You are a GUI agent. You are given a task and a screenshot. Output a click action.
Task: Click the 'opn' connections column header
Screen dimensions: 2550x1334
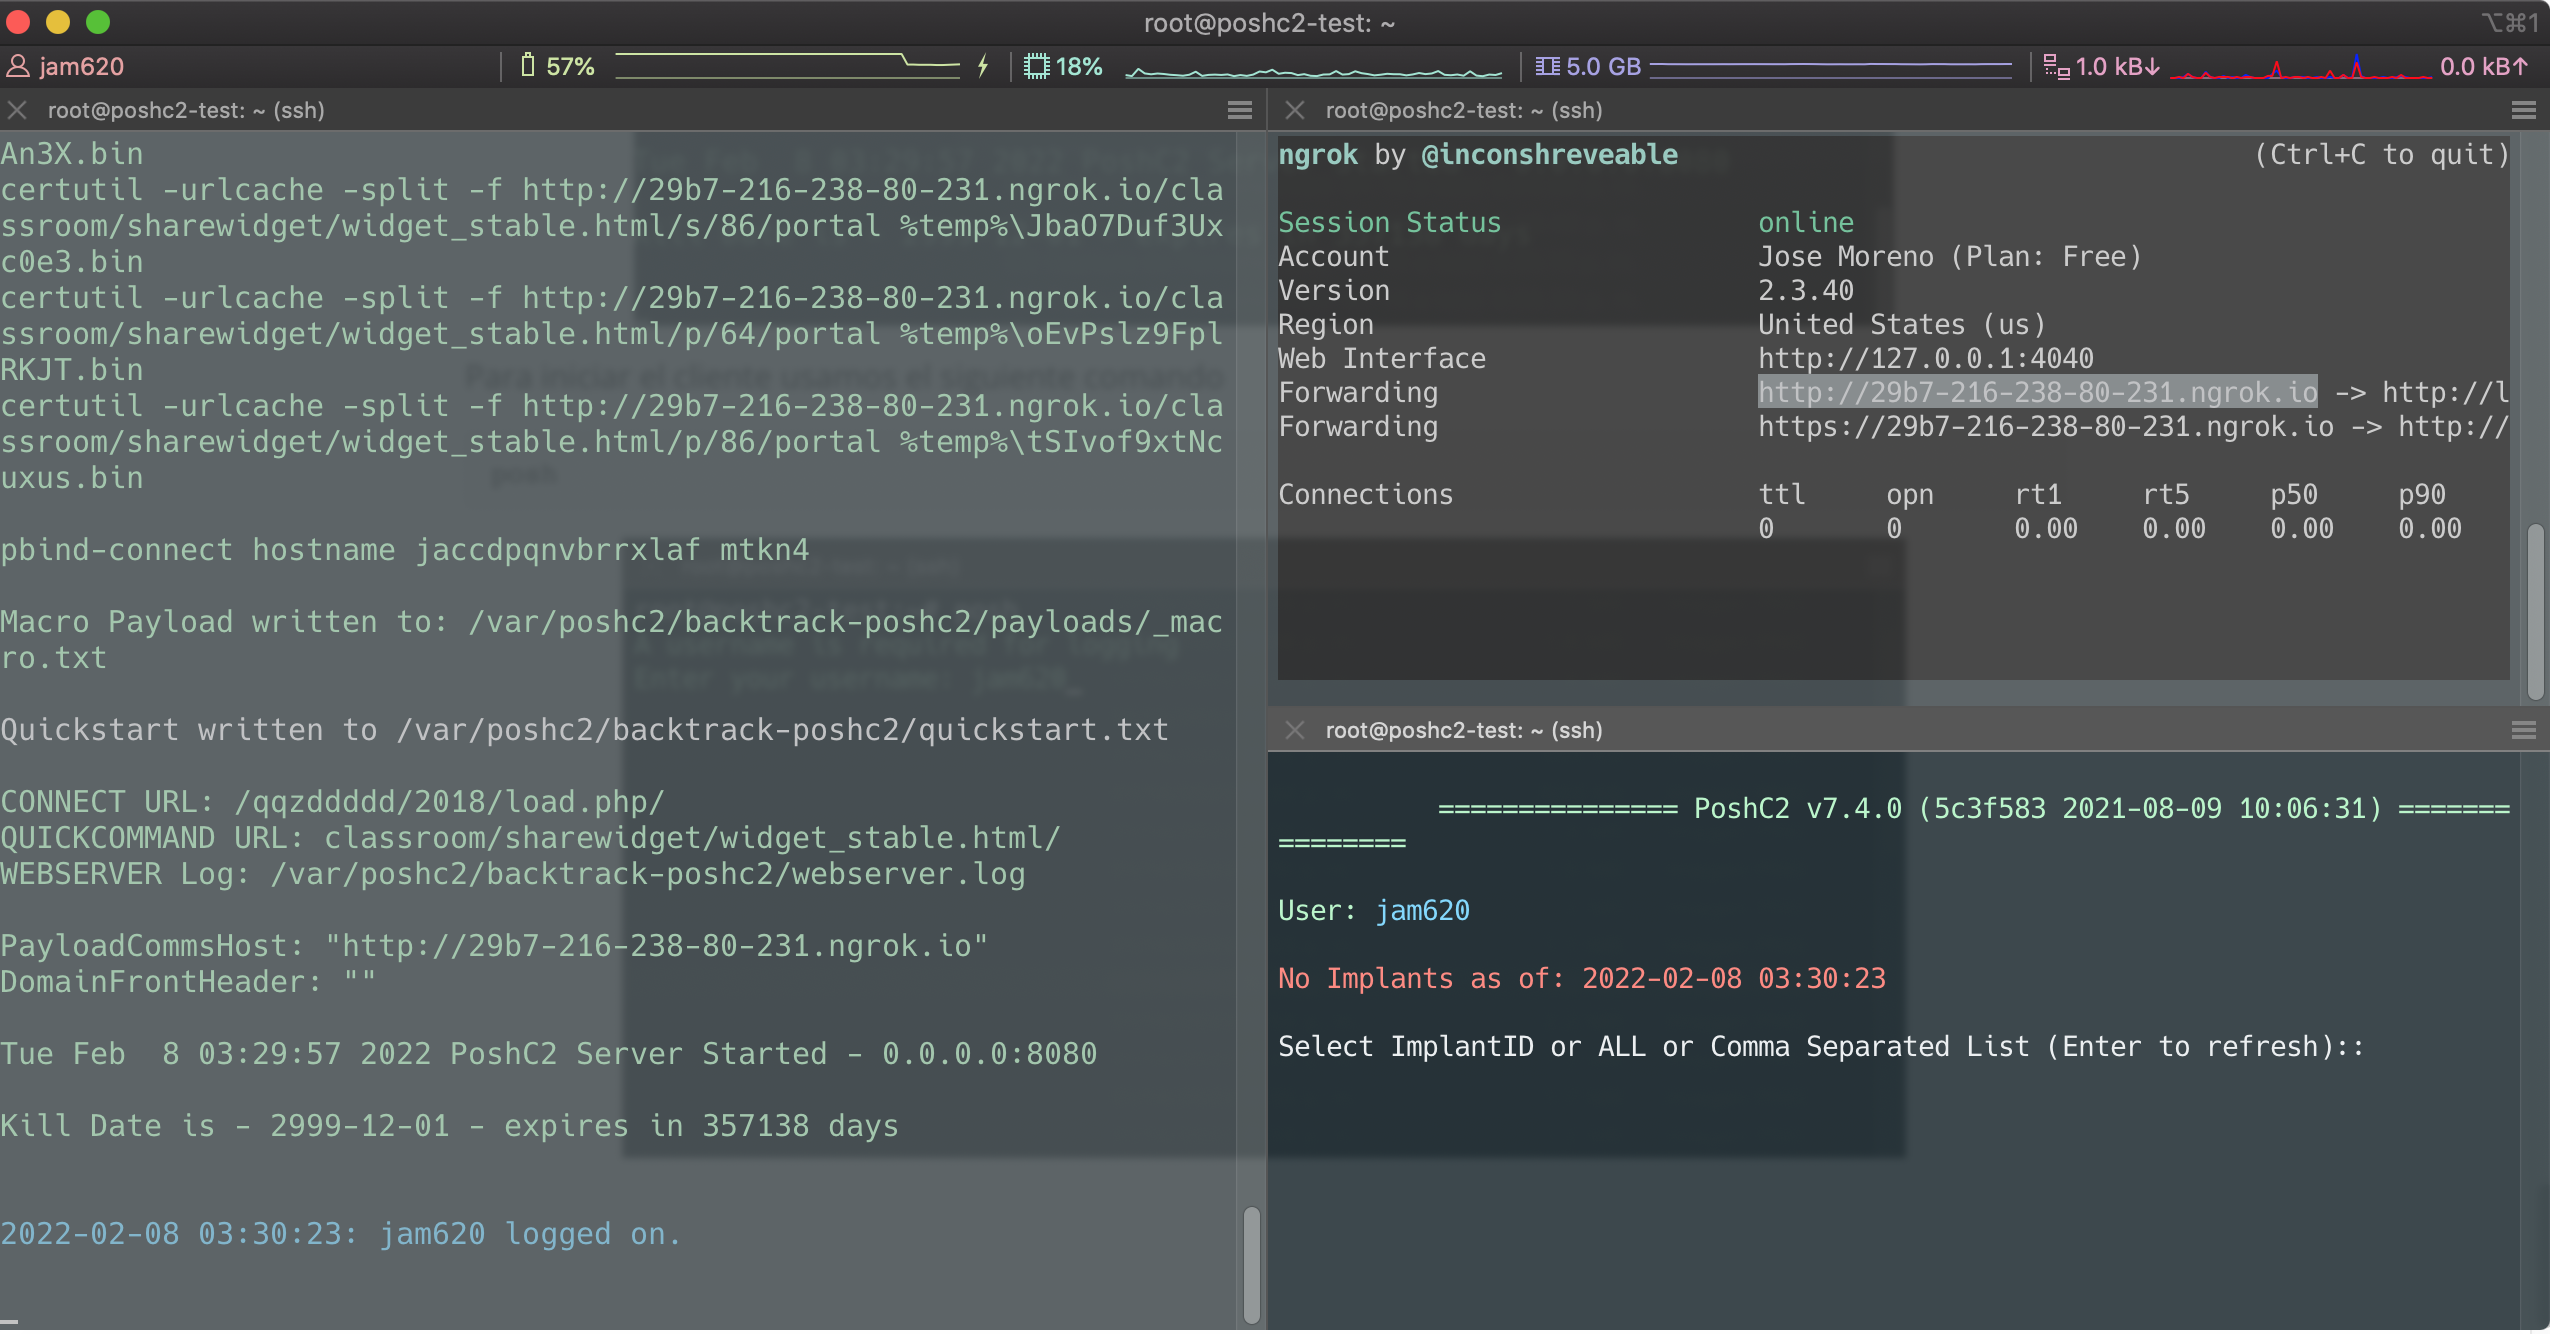(1910, 494)
